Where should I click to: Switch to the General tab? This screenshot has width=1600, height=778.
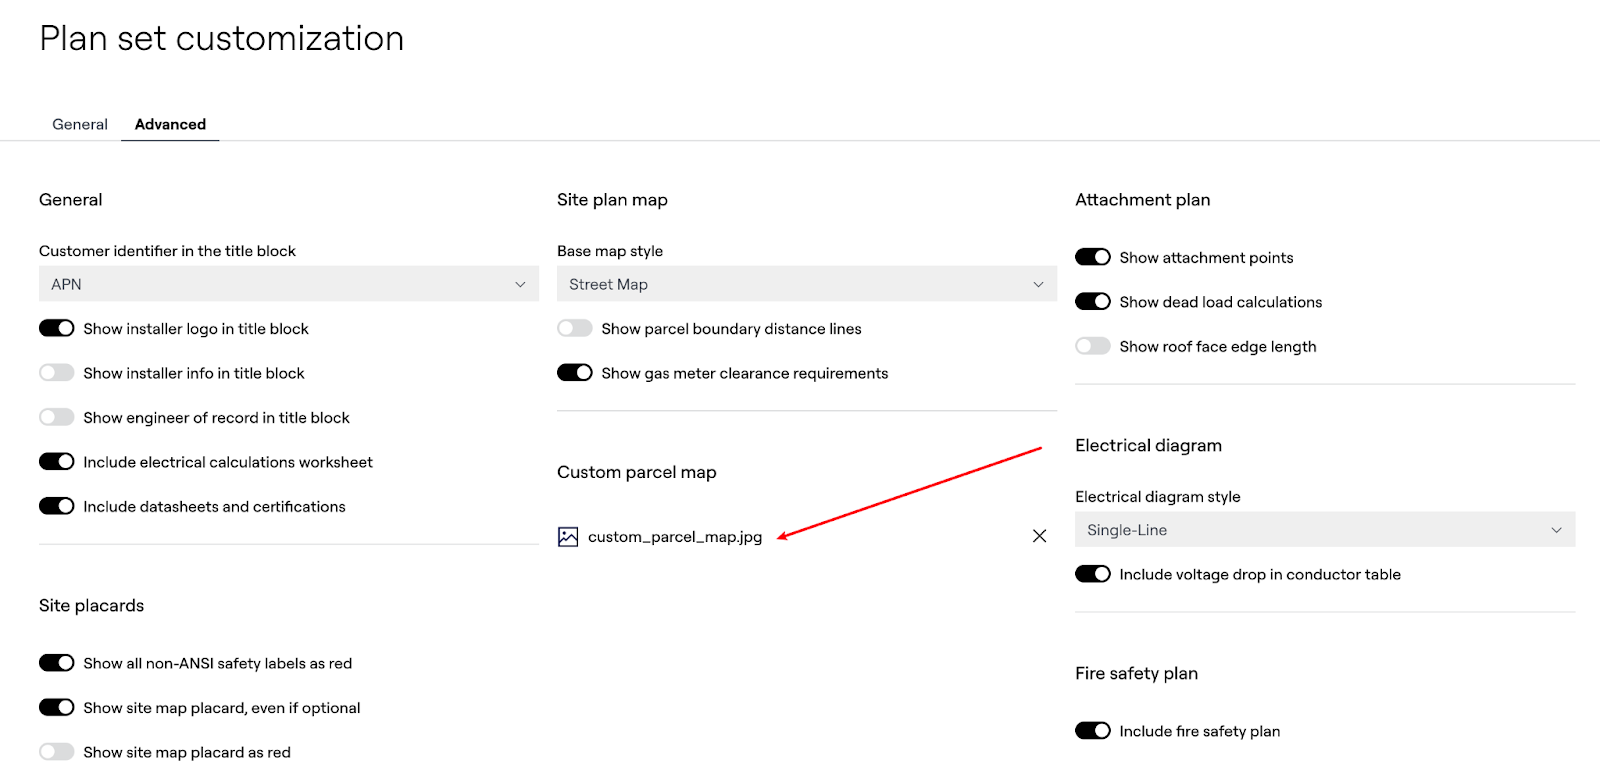click(80, 124)
